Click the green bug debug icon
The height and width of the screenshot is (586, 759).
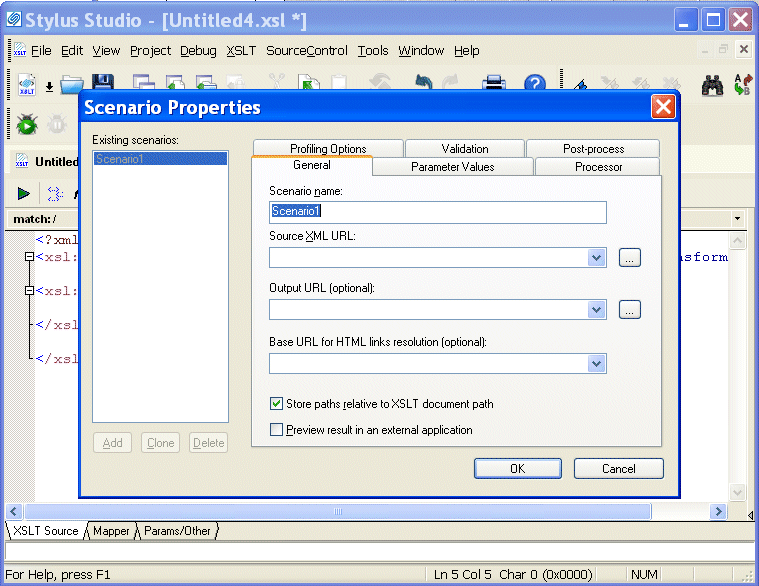pos(26,124)
